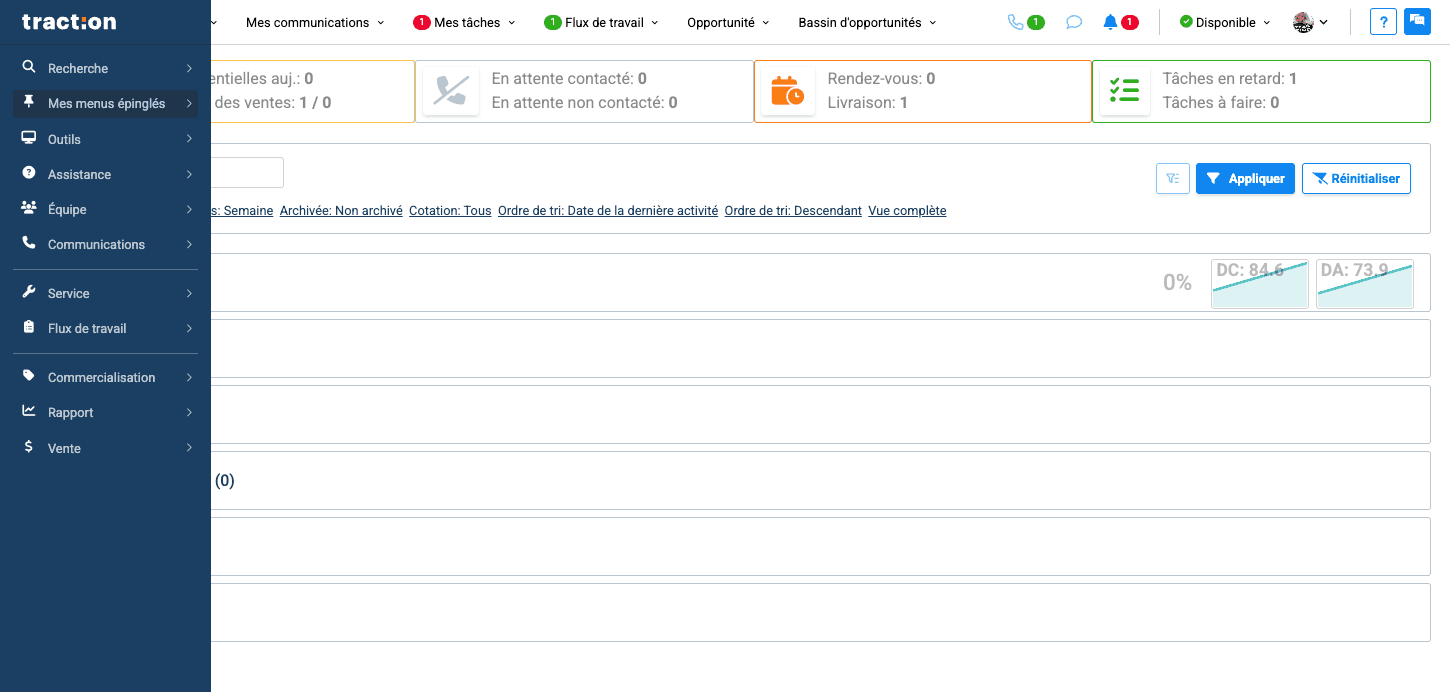Open the blue chat support button
Viewport: 1450px width, 692px height.
coord(1417,22)
